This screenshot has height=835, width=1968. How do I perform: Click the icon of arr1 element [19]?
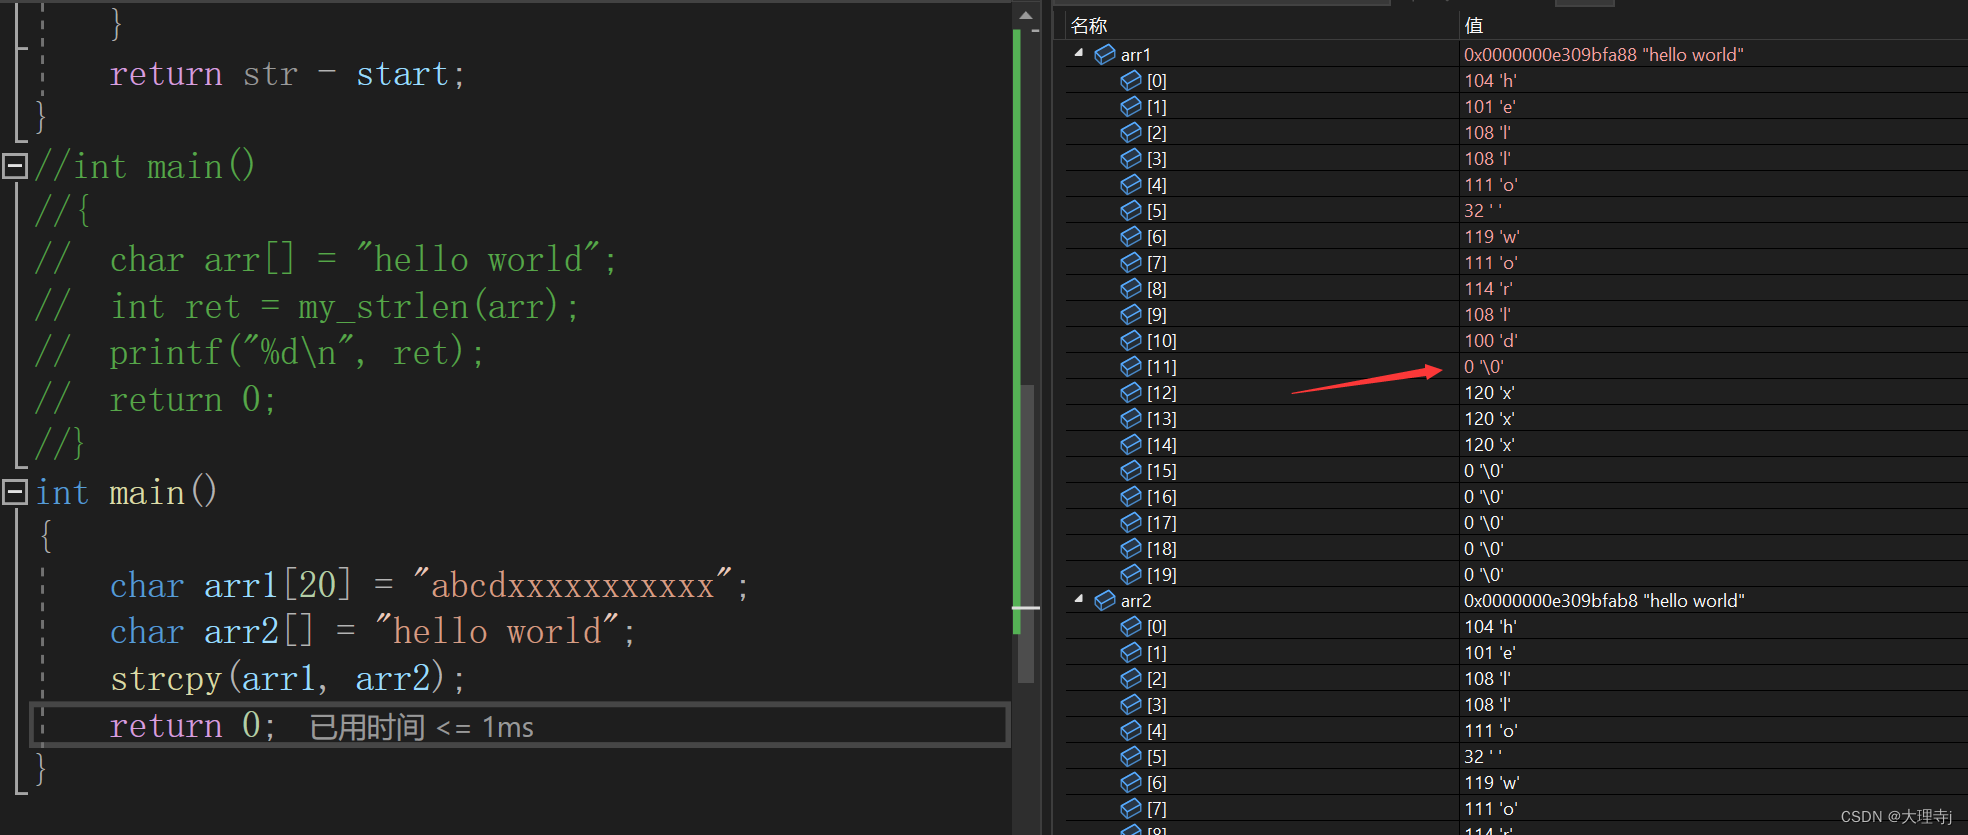1131,574
